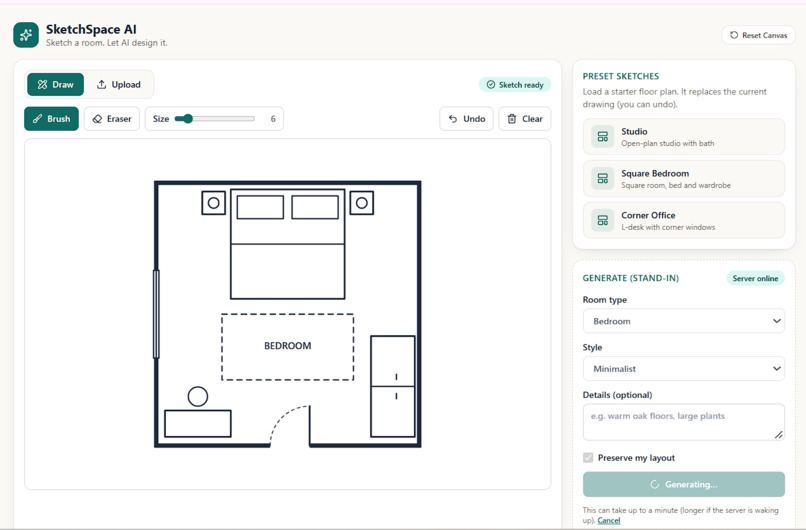The image size is (806, 530).
Task: Select the Brush tool
Action: [51, 119]
